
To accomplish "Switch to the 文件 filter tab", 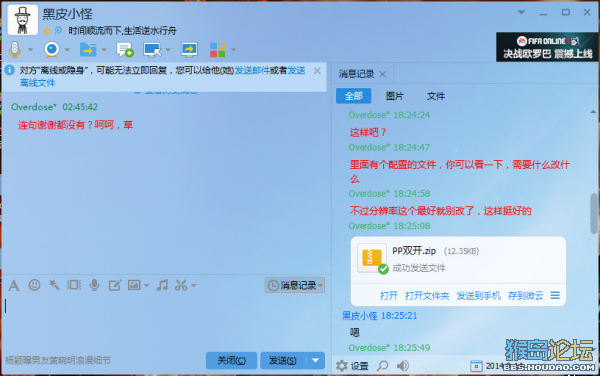I will (x=436, y=96).
